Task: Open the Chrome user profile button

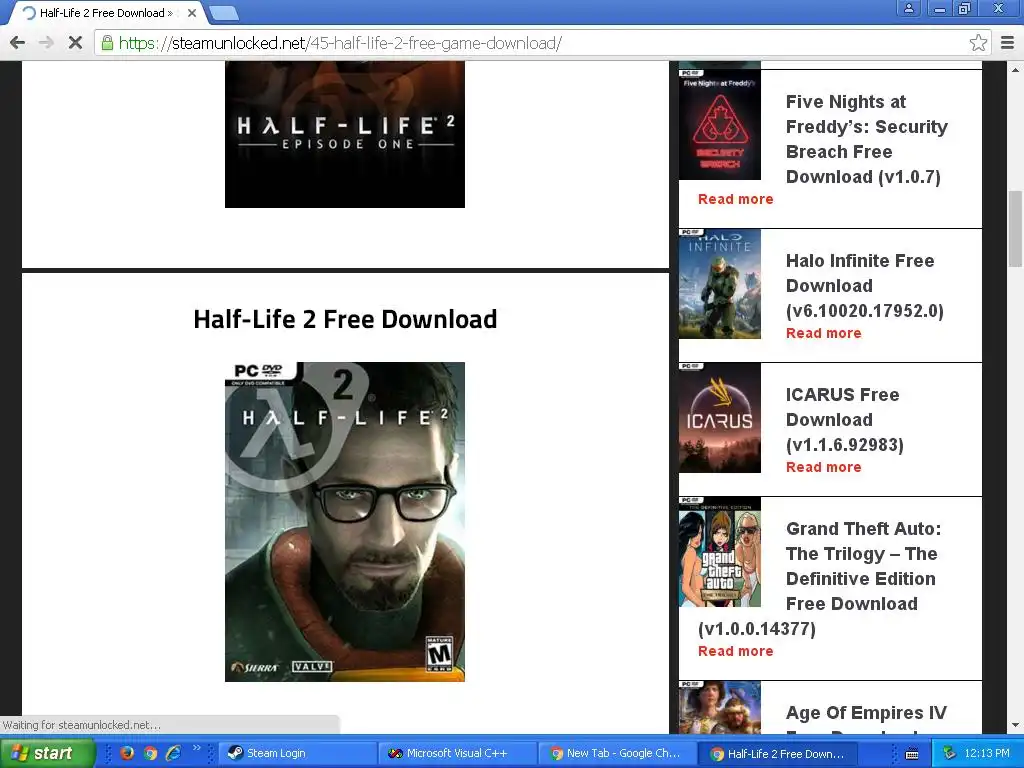Action: [908, 8]
